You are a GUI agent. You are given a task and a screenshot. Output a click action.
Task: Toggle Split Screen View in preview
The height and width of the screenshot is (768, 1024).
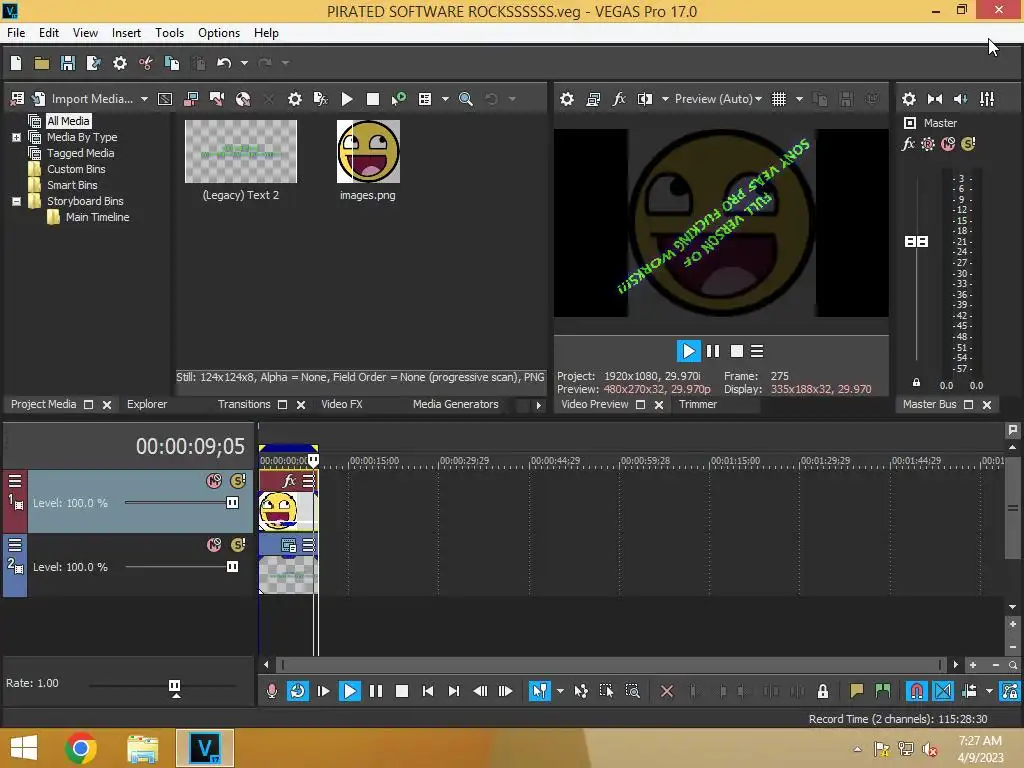click(x=645, y=99)
